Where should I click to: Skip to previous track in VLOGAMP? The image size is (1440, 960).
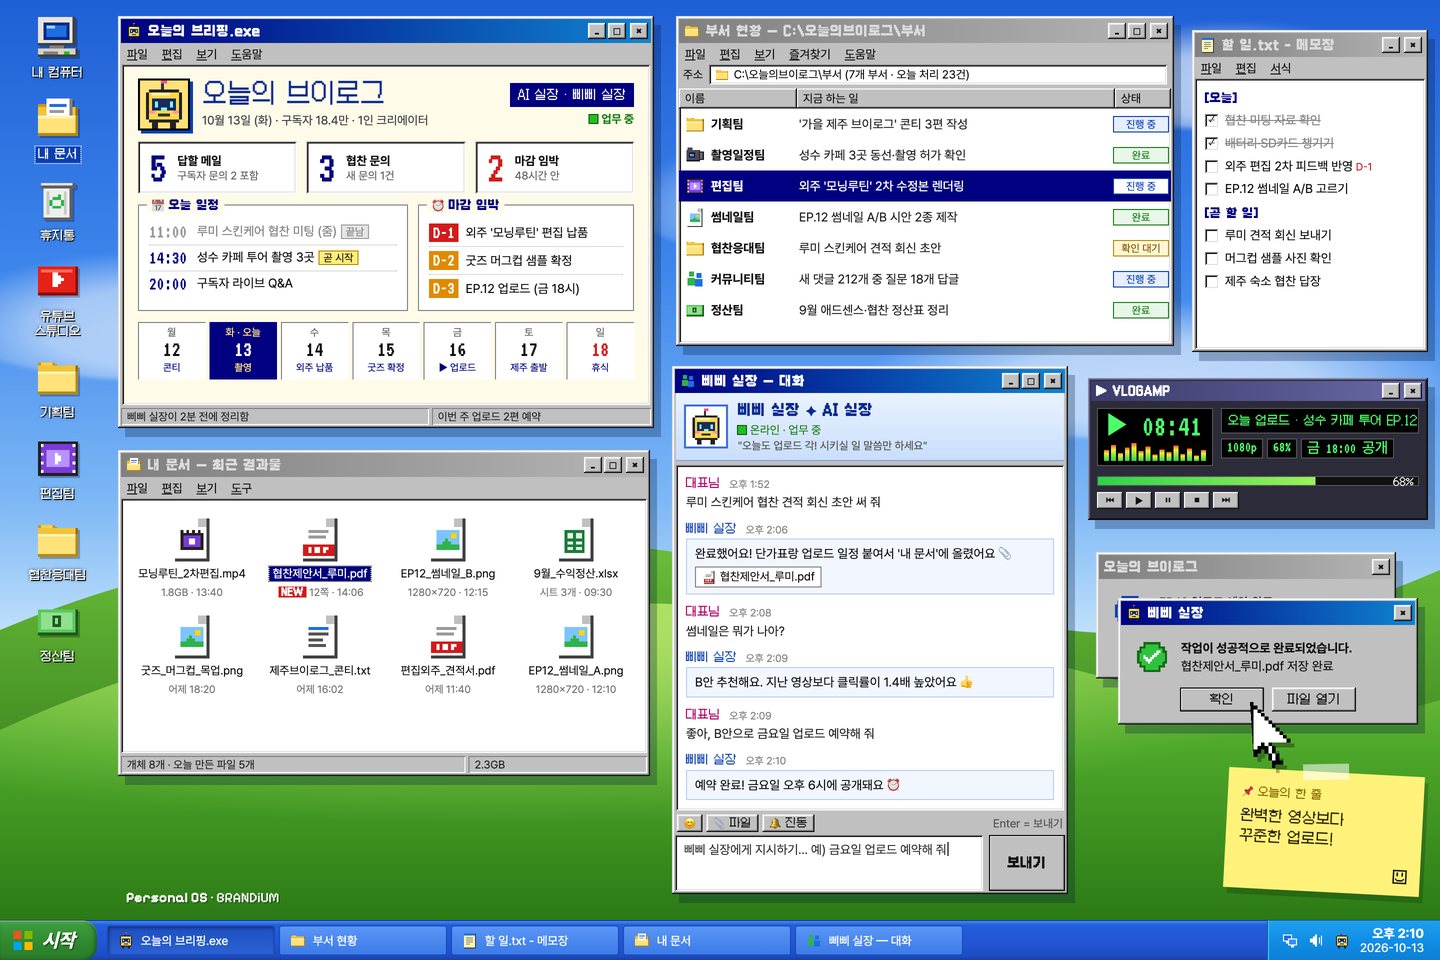[x=1109, y=500]
